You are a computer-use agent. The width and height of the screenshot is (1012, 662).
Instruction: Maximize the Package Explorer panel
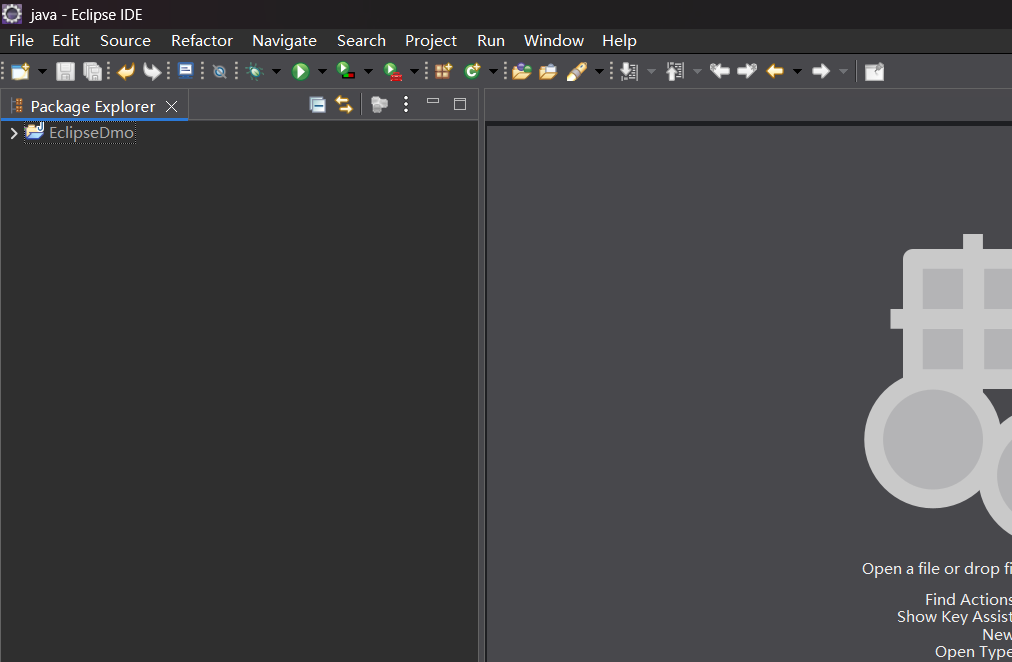point(460,105)
